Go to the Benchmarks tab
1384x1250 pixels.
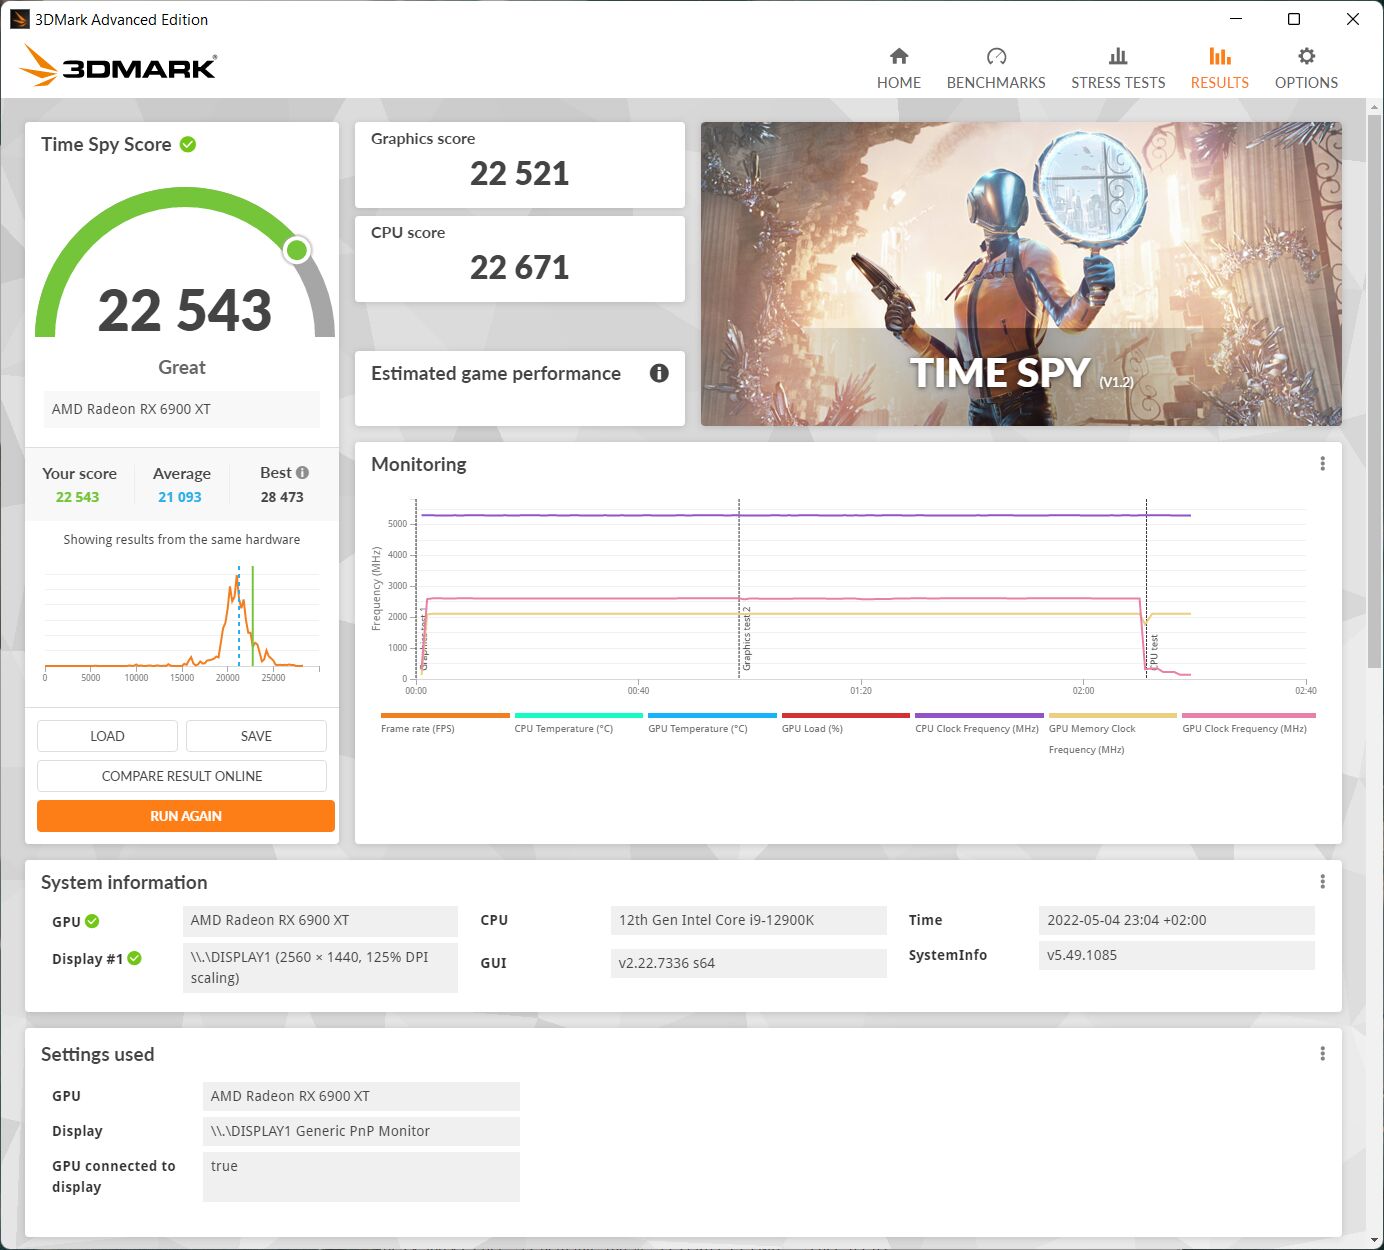point(996,69)
